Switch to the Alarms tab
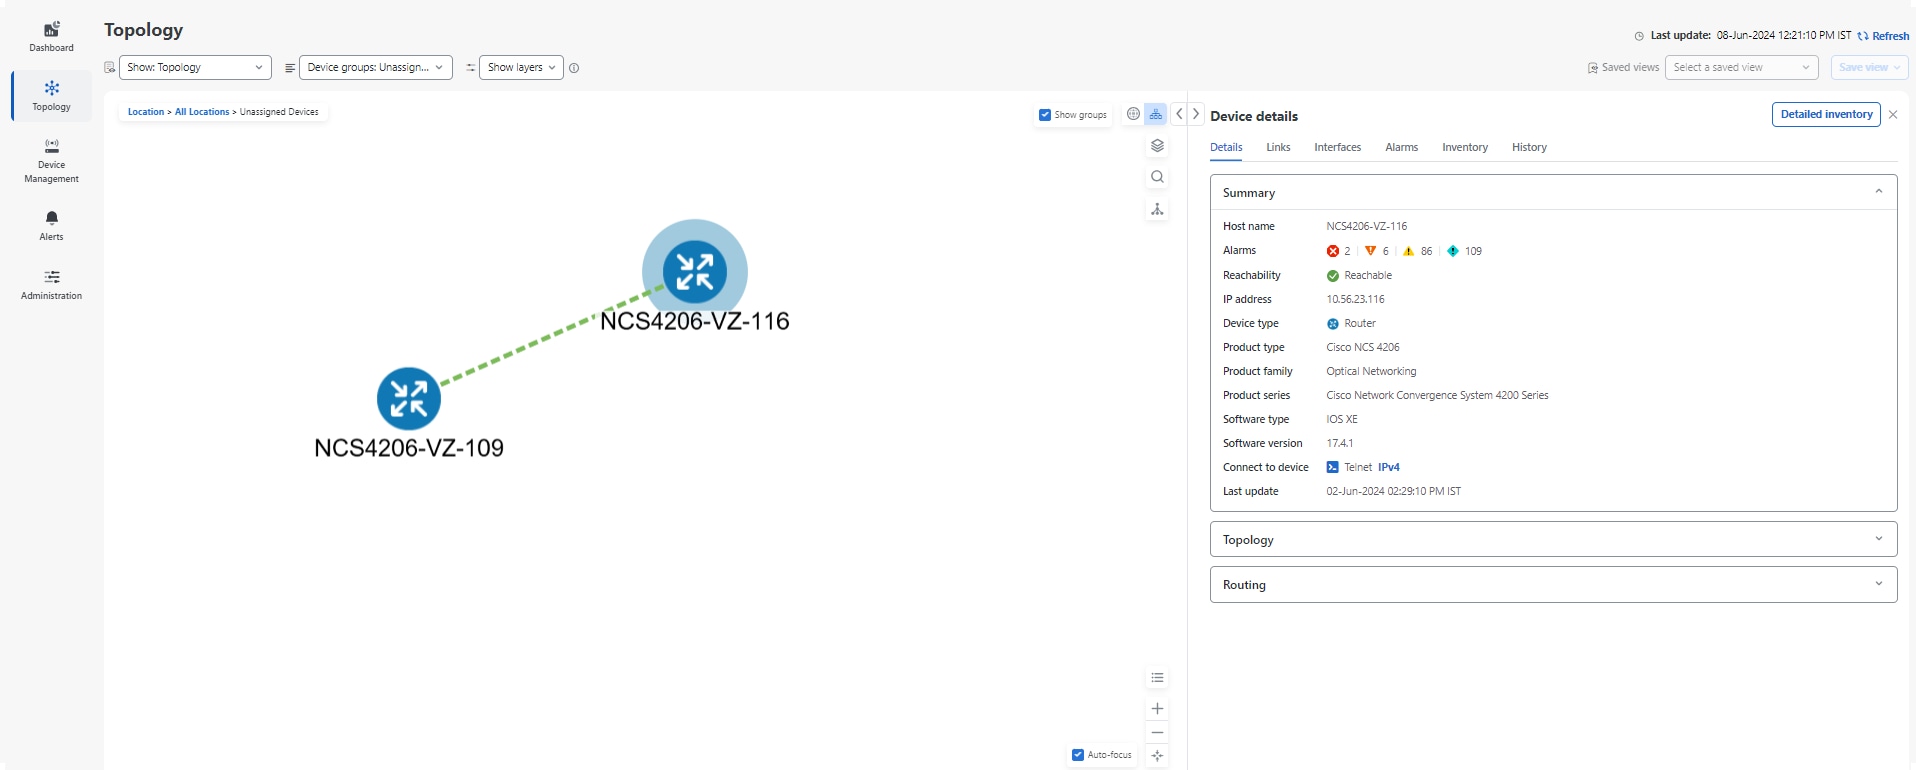Image resolution: width=1916 pixels, height=770 pixels. coord(1401,147)
